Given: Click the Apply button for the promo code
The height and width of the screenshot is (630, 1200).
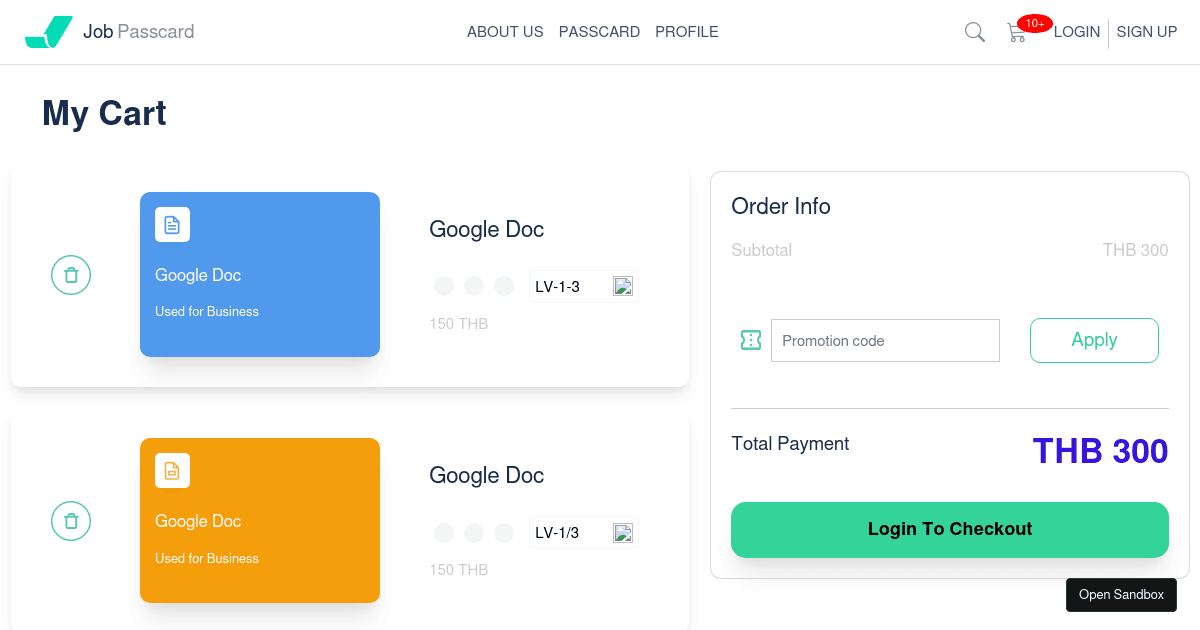Looking at the screenshot, I should pos(1094,340).
